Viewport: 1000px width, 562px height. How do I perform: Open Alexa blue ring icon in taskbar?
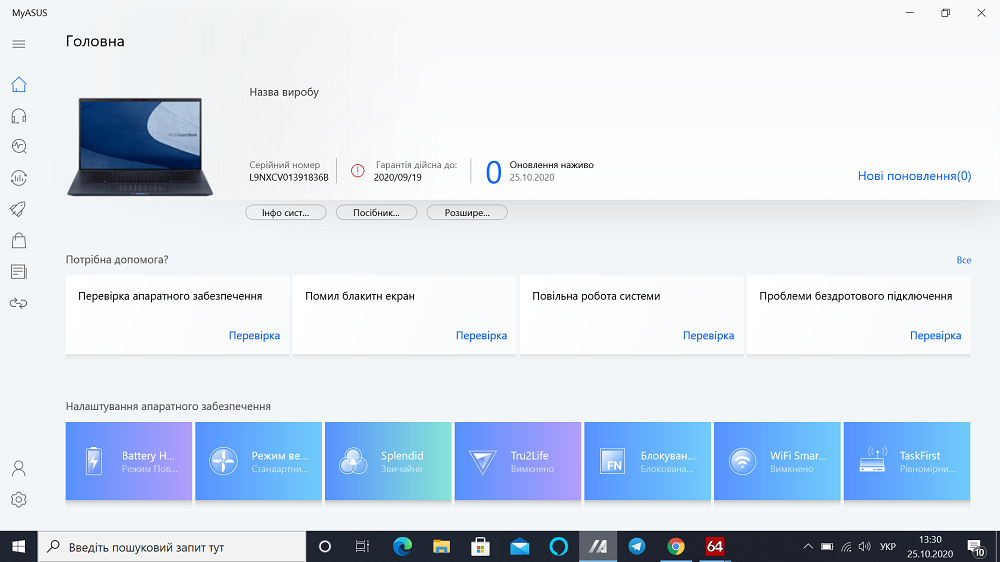point(558,547)
